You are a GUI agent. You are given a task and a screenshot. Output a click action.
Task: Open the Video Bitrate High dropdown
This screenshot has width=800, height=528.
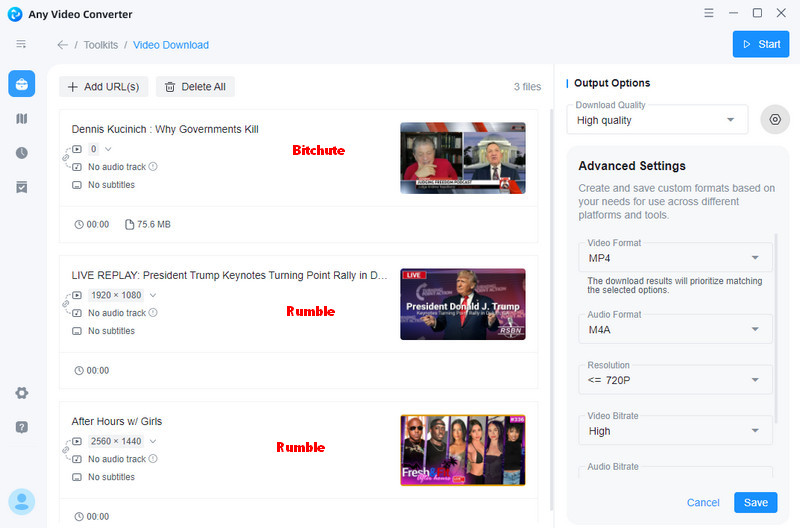click(x=675, y=431)
